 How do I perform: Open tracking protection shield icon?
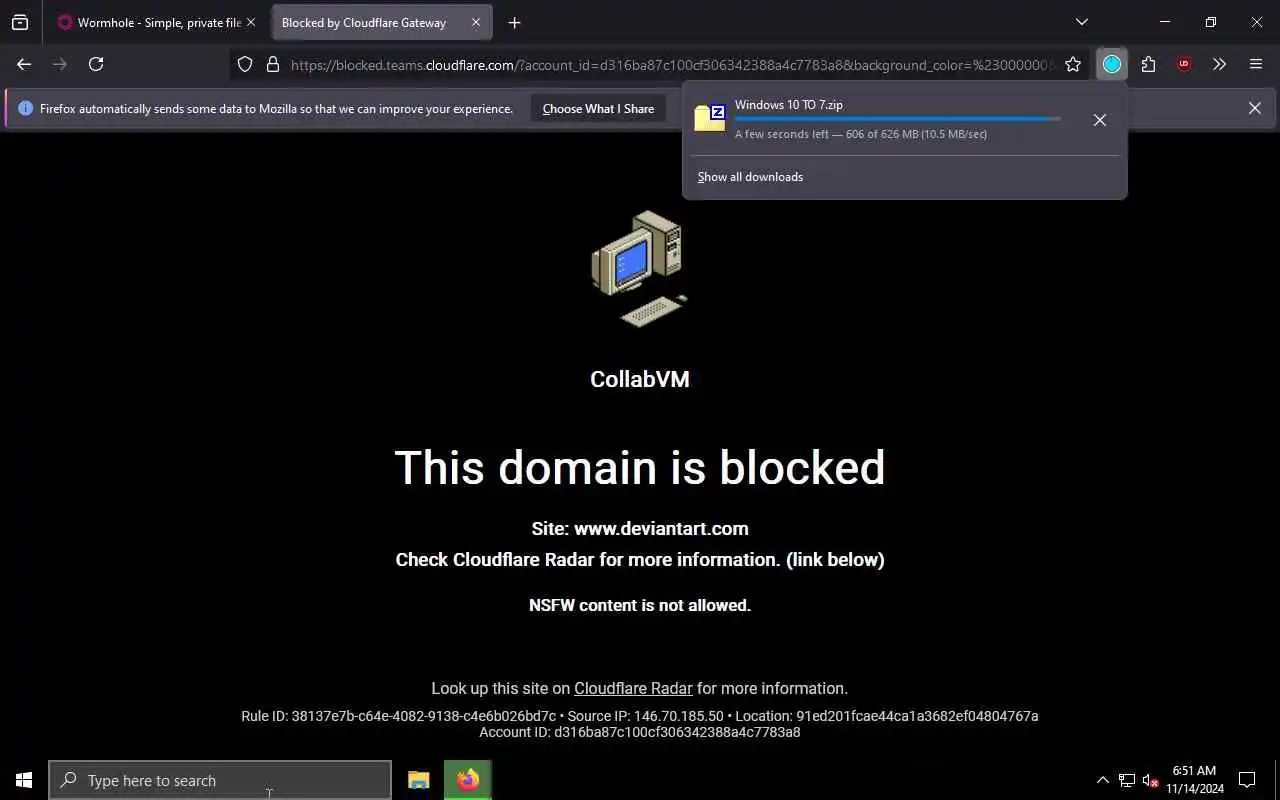245,64
